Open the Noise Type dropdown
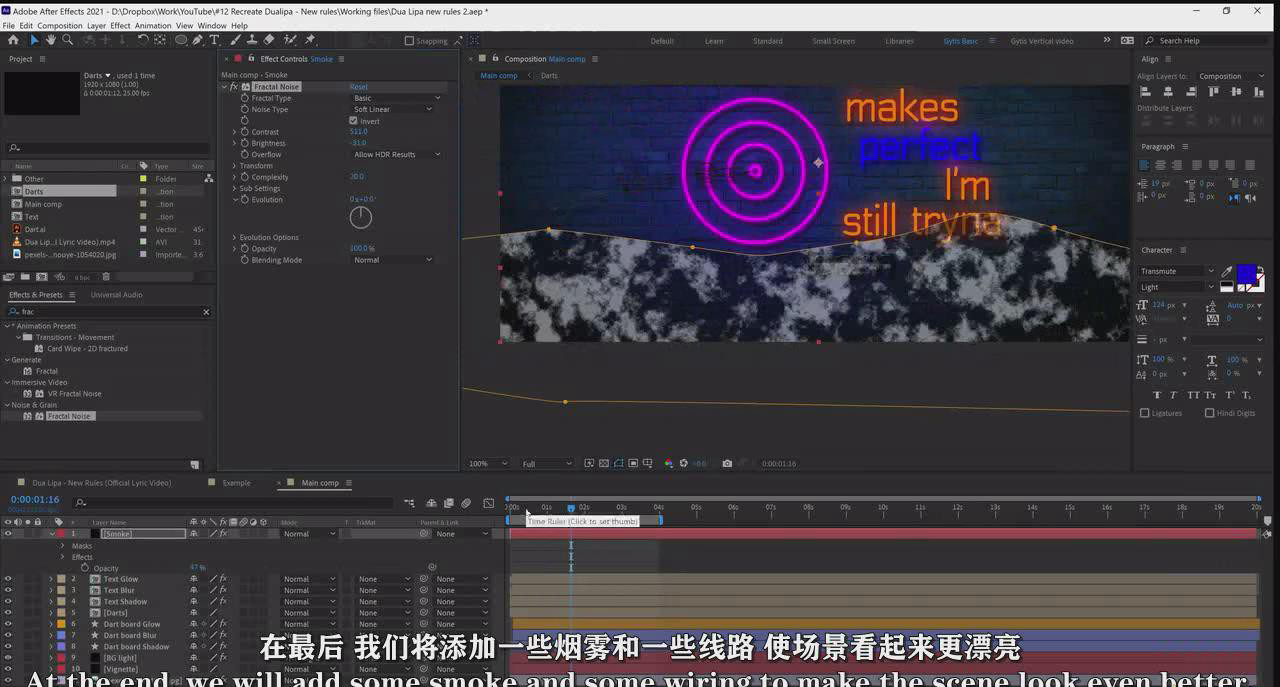Viewport: 1280px width, 687px height. pos(392,109)
